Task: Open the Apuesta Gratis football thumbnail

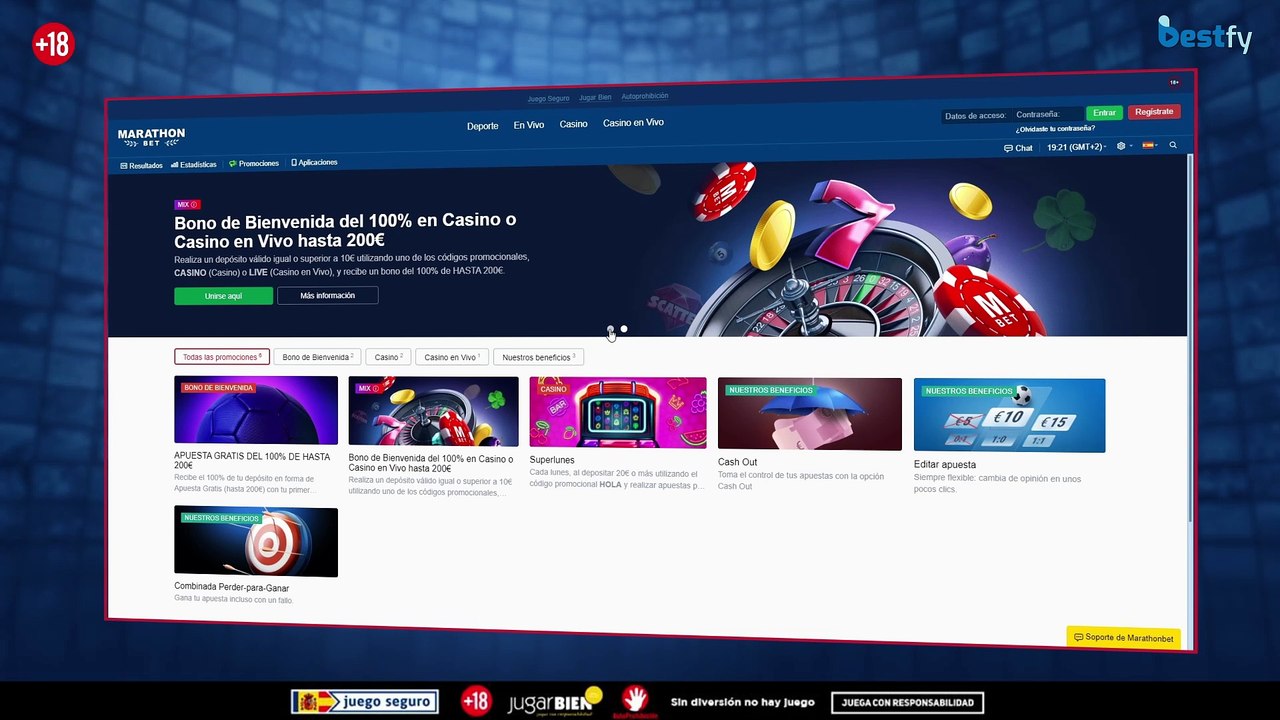Action: pyautogui.click(x=256, y=410)
